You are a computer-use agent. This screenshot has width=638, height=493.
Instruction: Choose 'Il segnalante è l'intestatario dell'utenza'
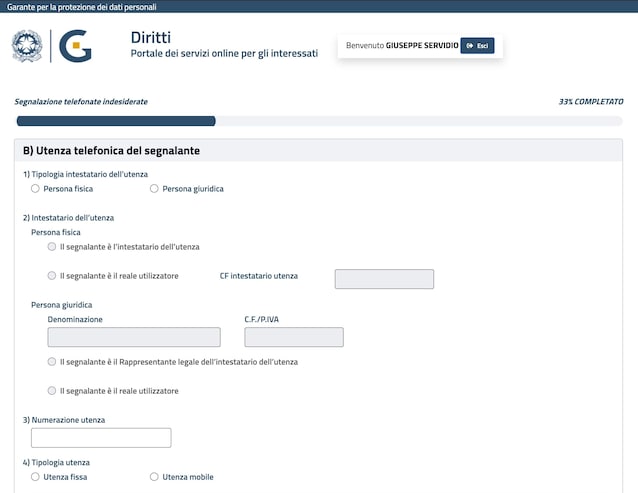[52, 246]
